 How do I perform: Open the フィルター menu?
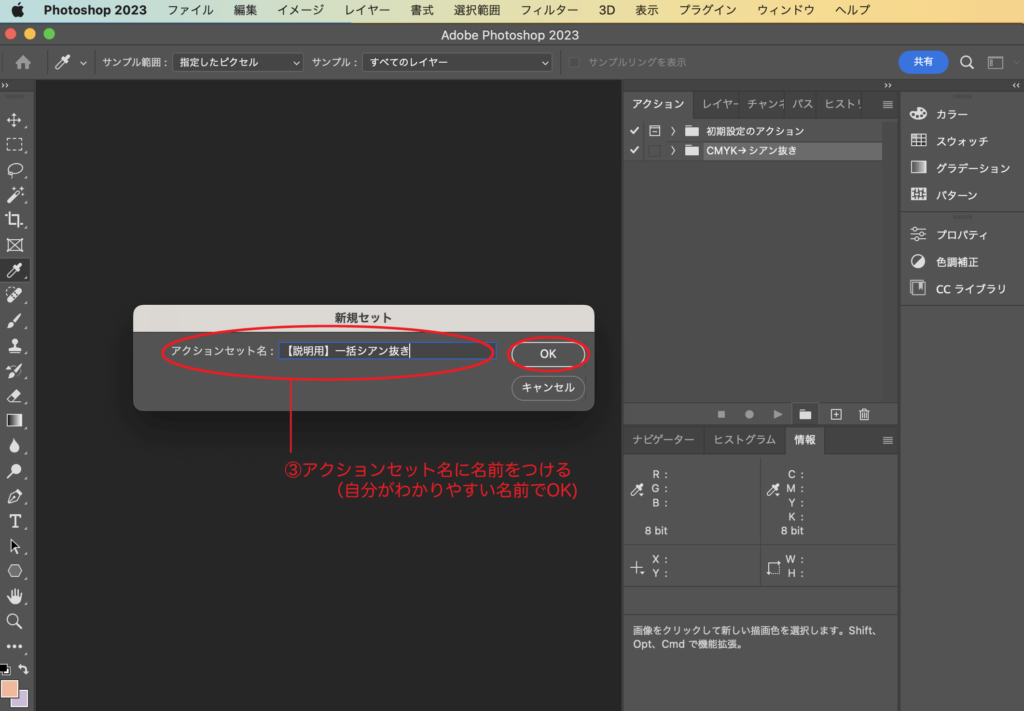coord(549,10)
